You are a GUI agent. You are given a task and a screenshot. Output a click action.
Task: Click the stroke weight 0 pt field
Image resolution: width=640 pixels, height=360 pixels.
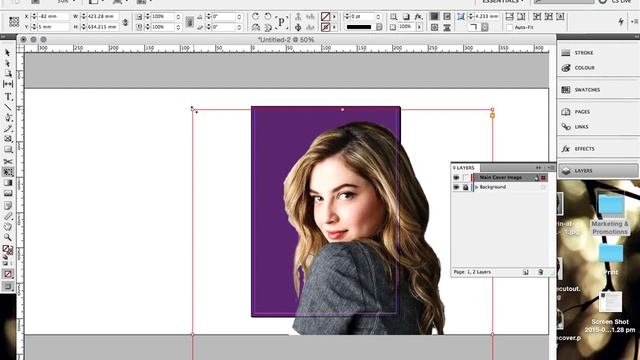click(x=362, y=17)
